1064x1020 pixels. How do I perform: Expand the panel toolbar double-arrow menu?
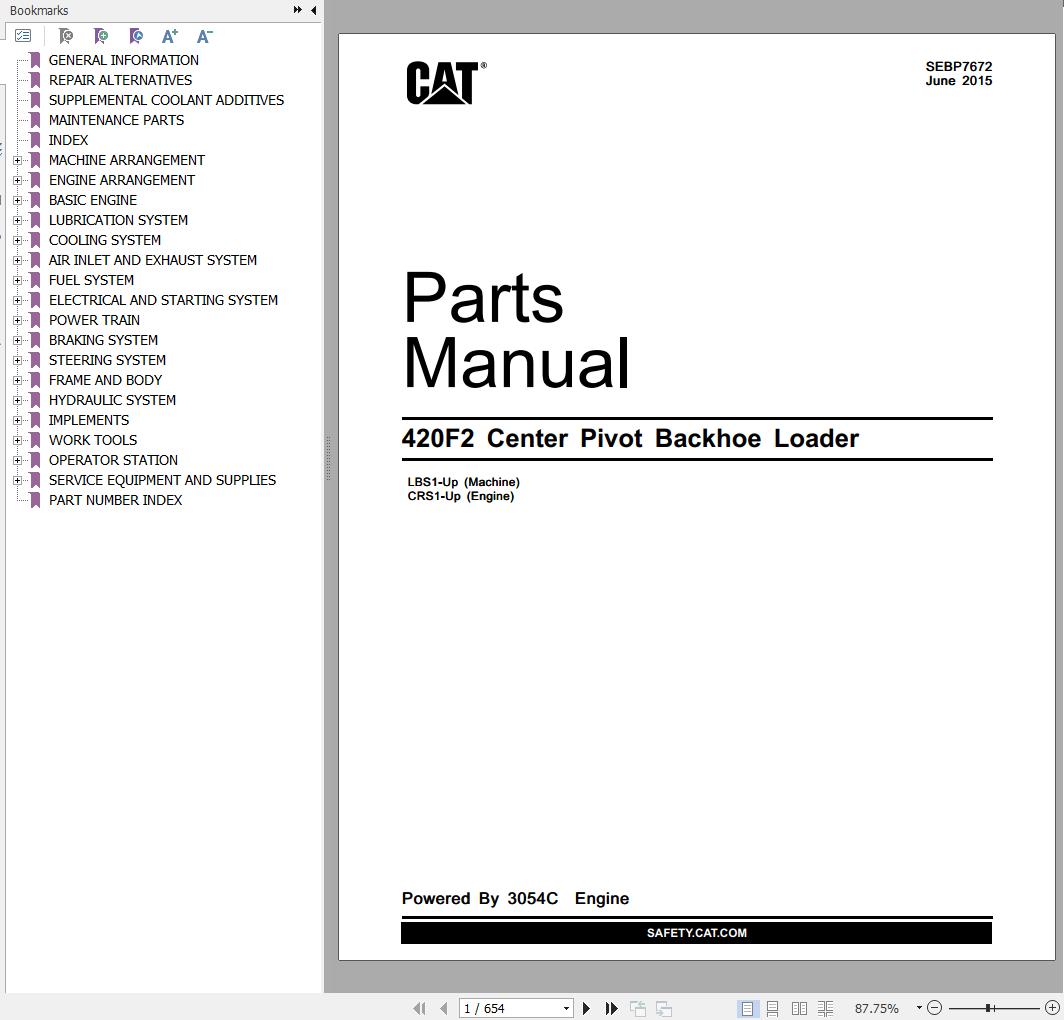click(297, 9)
